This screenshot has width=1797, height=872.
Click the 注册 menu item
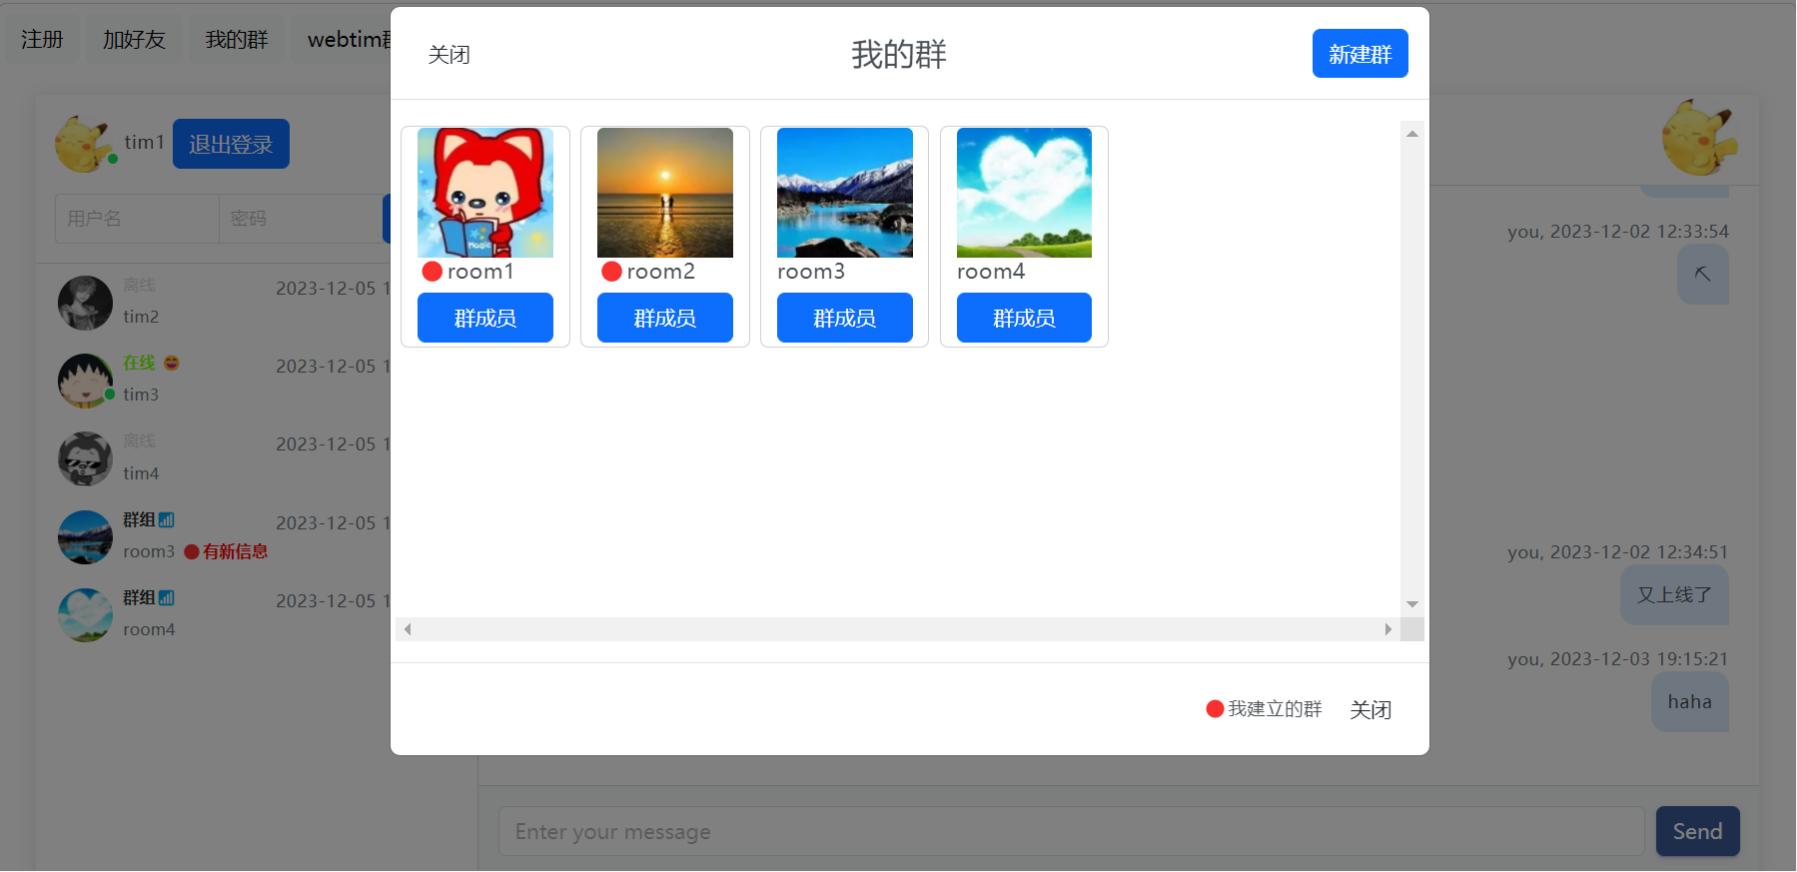[42, 40]
